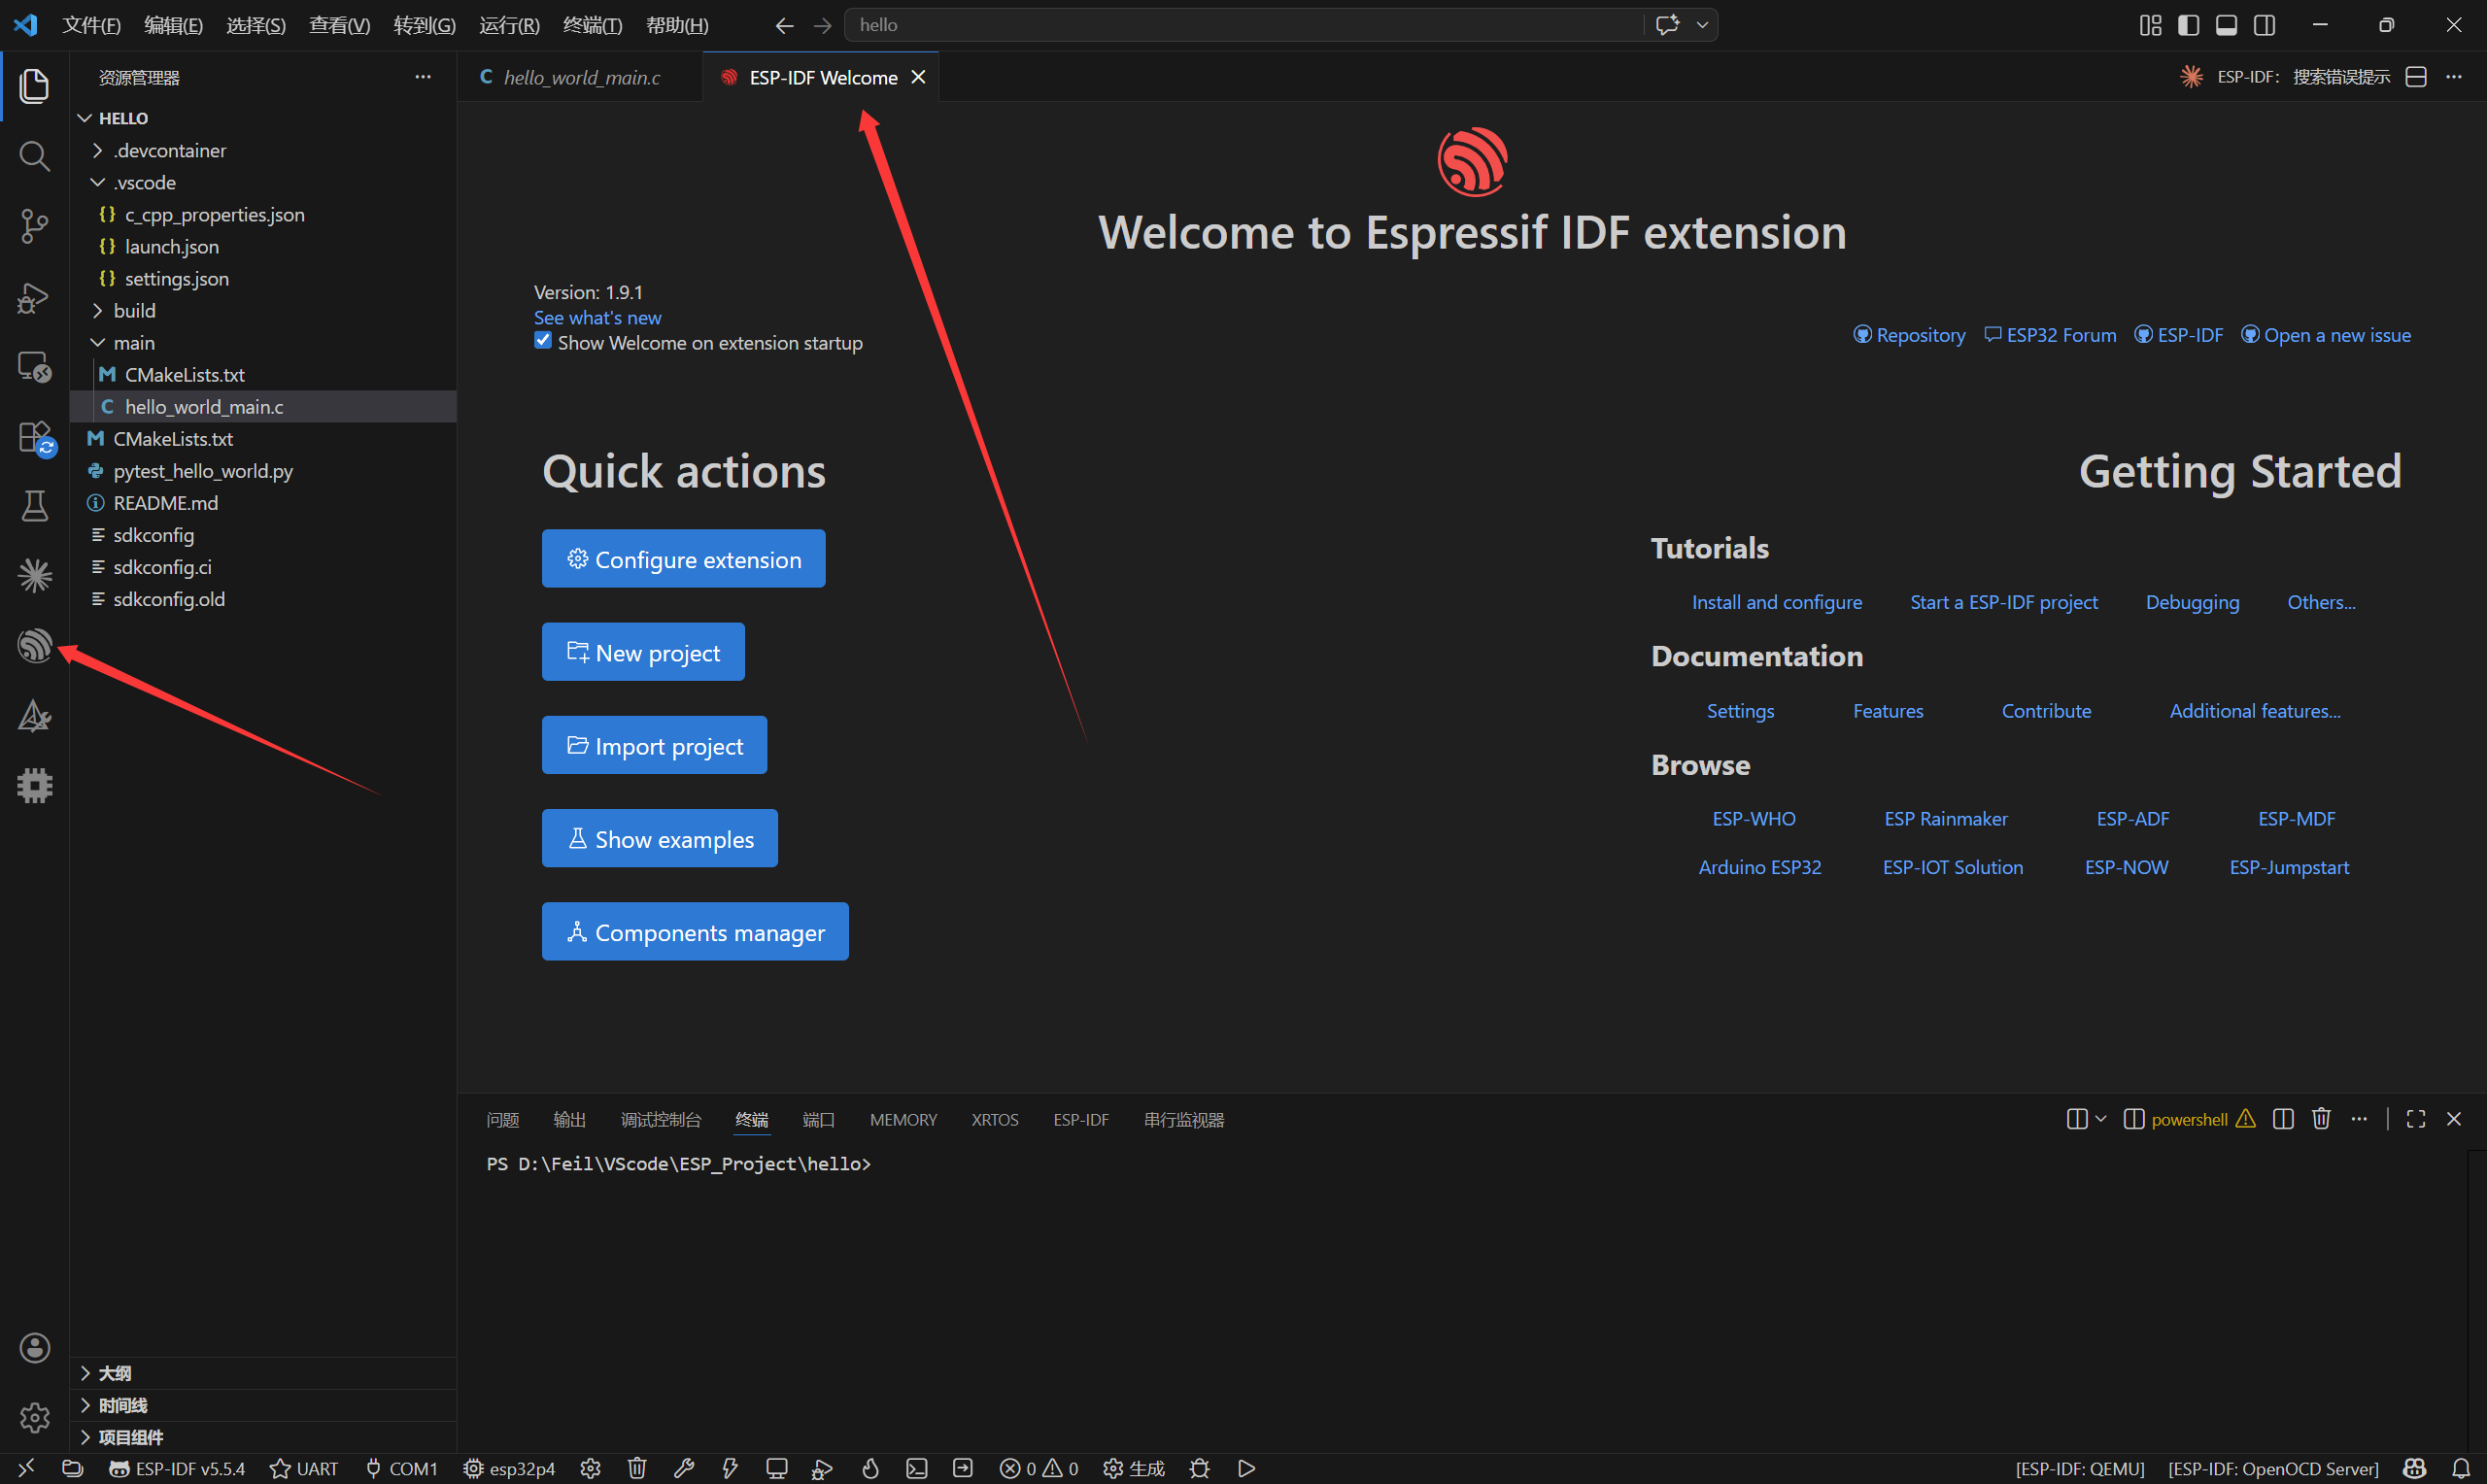The width and height of the screenshot is (2487, 1484).
Task: Open Accounts menu in activity bar
Action: 34,1348
